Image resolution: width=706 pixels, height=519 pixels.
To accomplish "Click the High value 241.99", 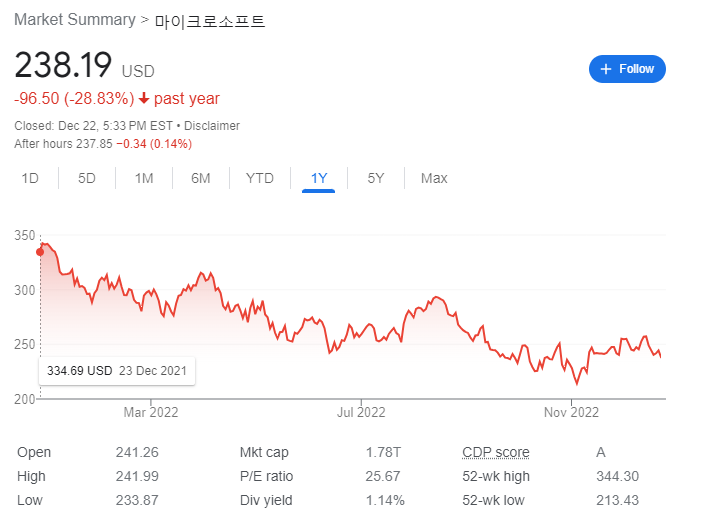I will tap(137, 476).
